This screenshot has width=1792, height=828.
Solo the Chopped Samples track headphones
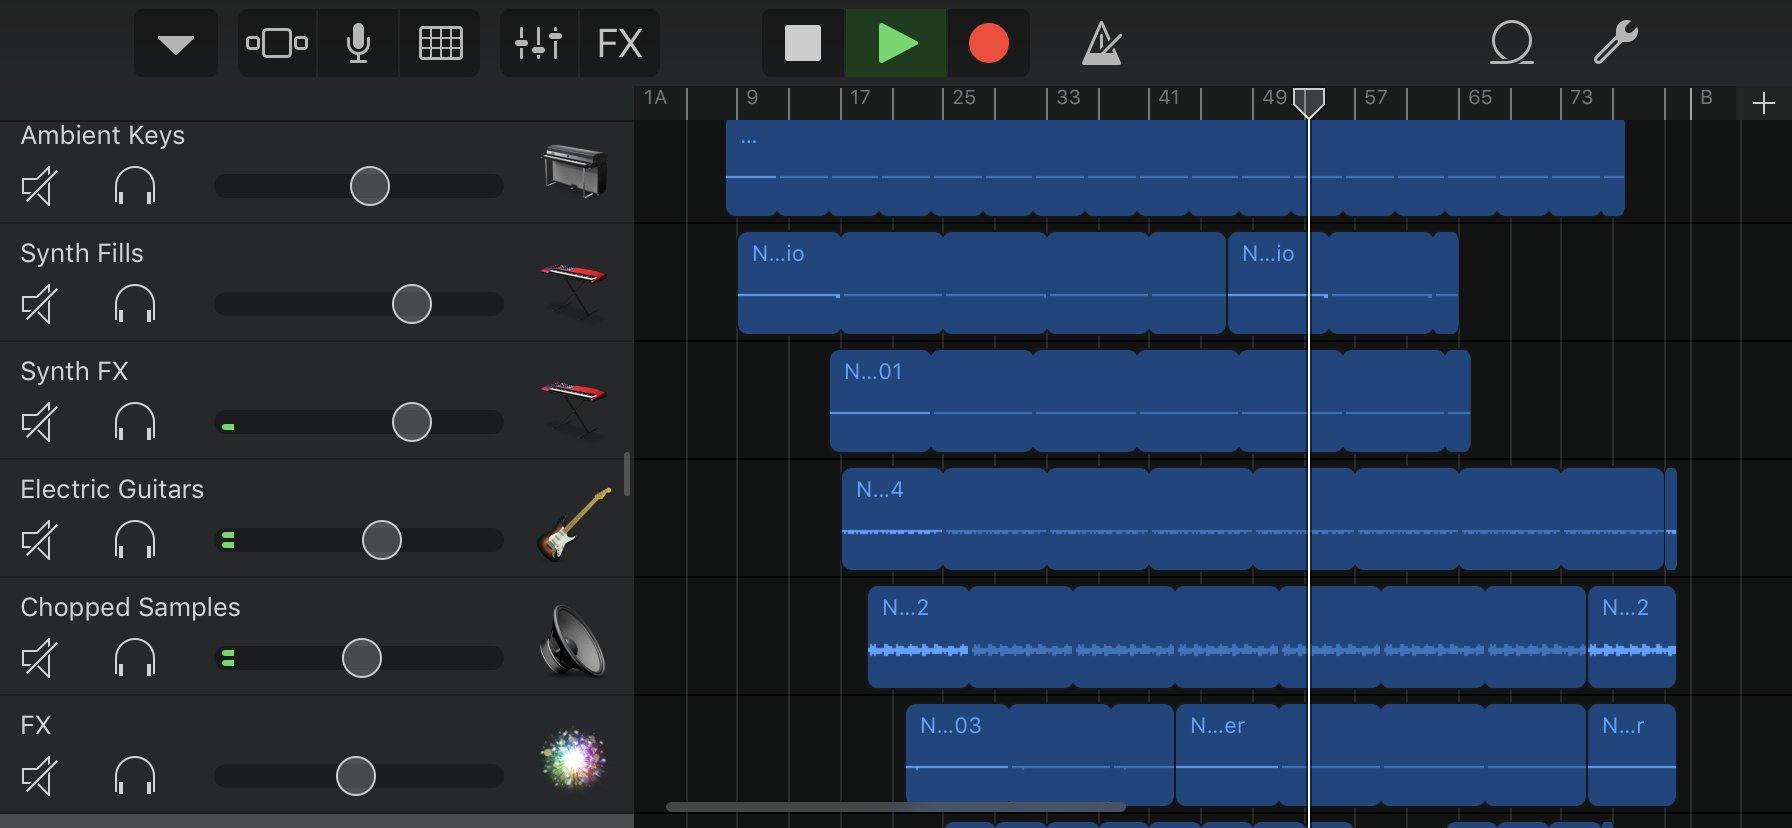[x=135, y=658]
